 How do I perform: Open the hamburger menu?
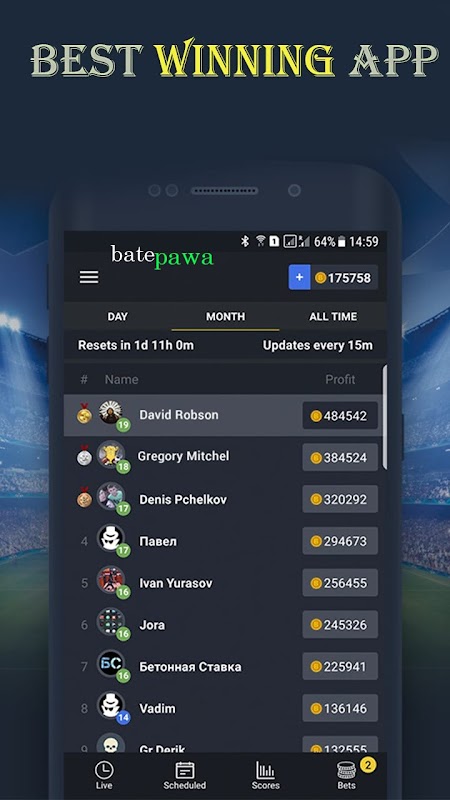click(89, 277)
